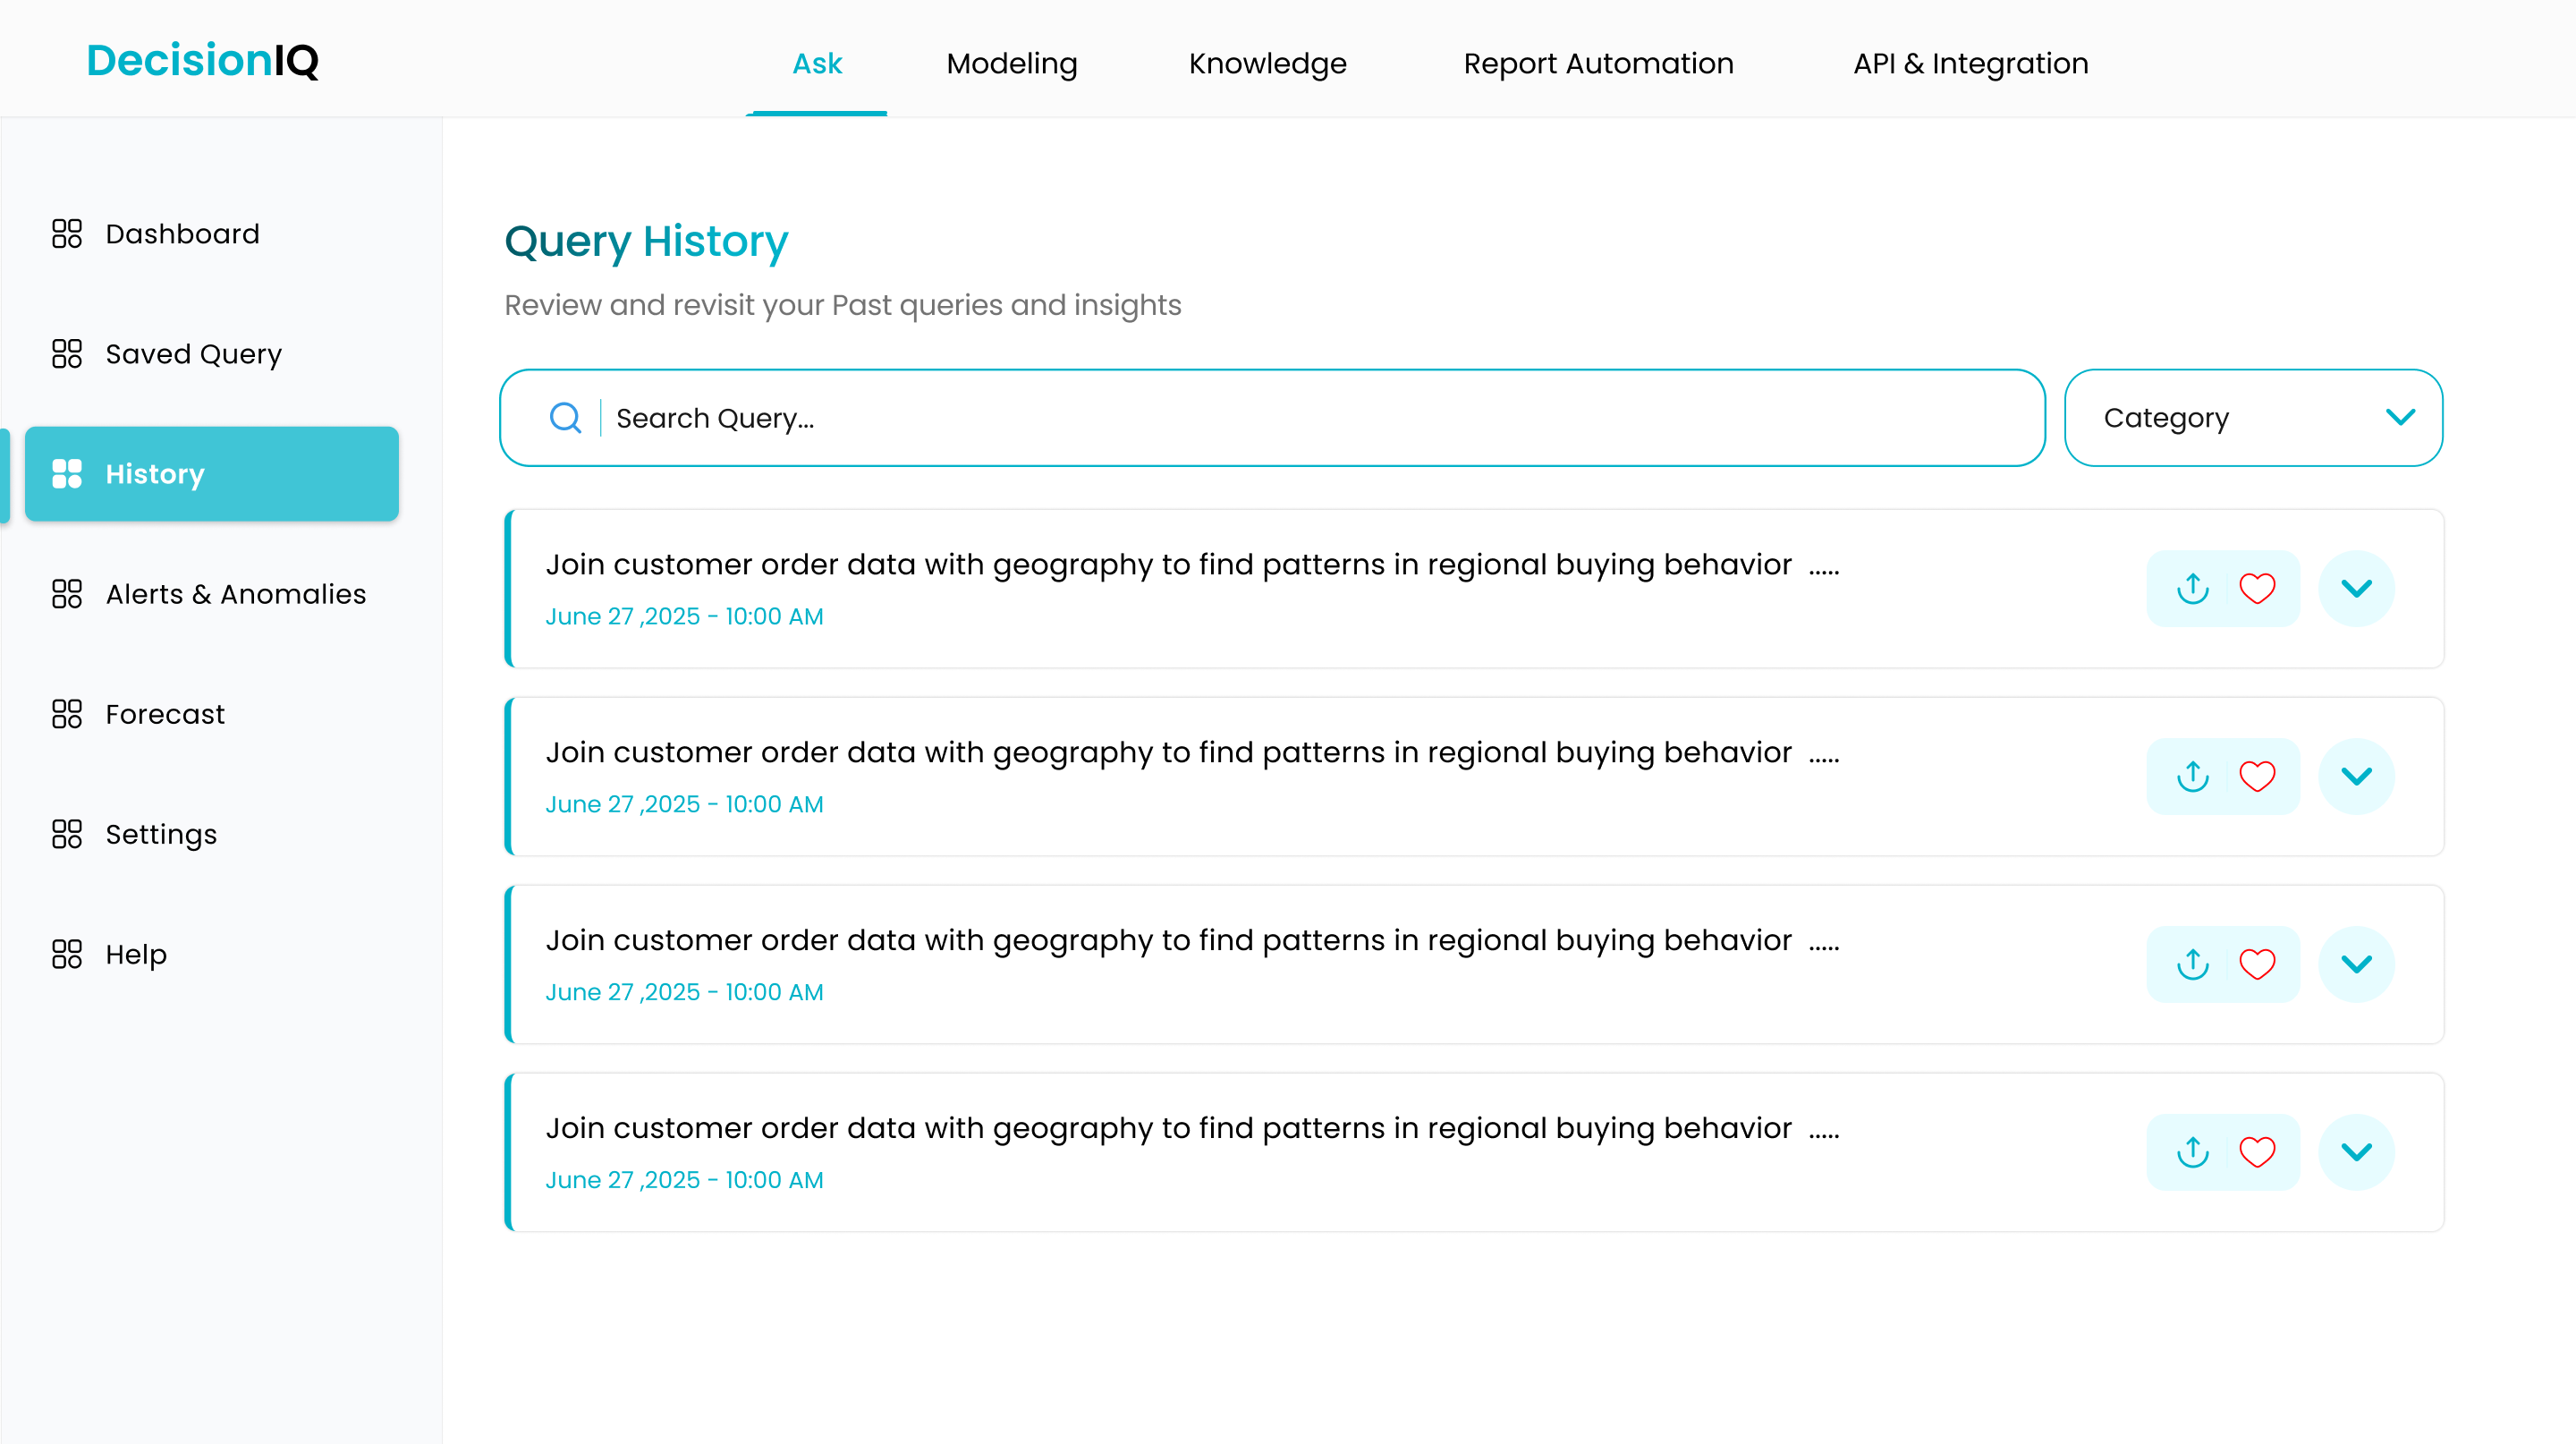
Task: Expand the first query with its chevron
Action: [2356, 588]
